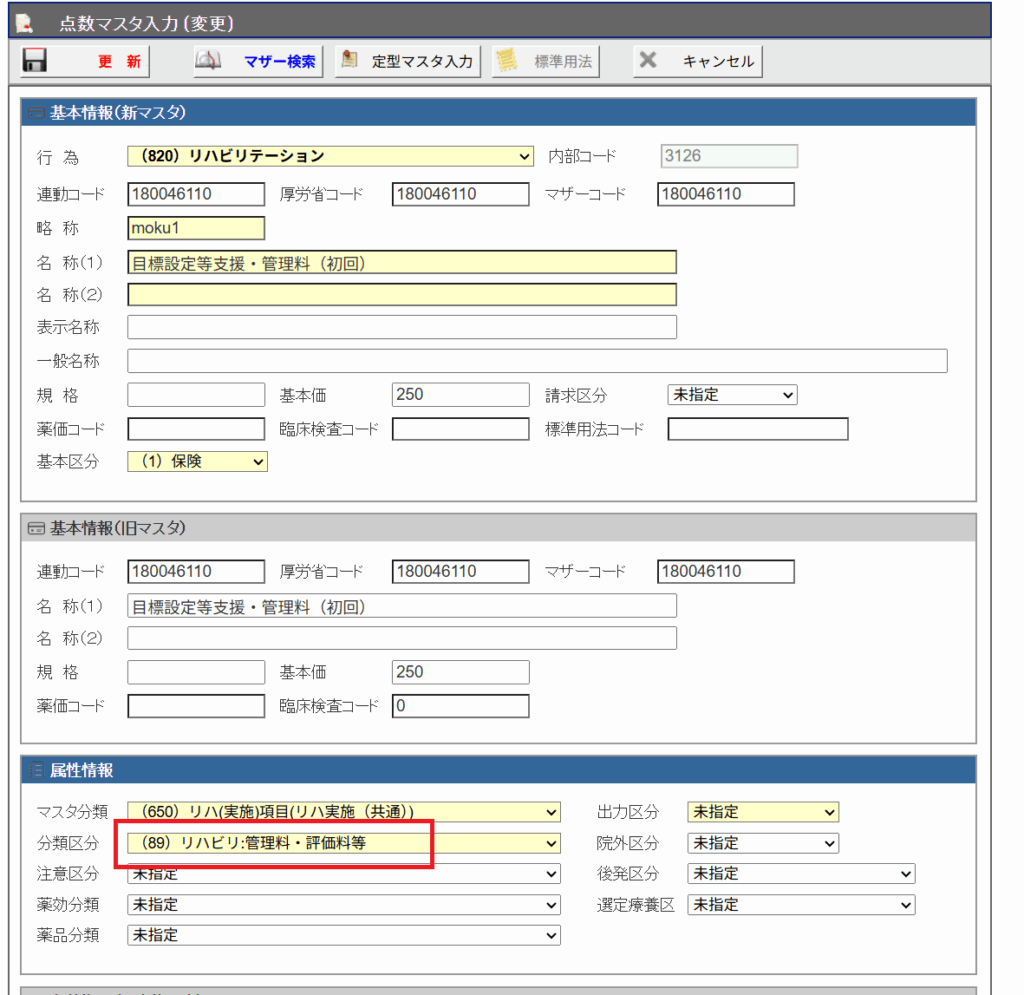Screen dimensions: 1024x995
Task: Click the 表示名称 field
Action: coord(402,327)
